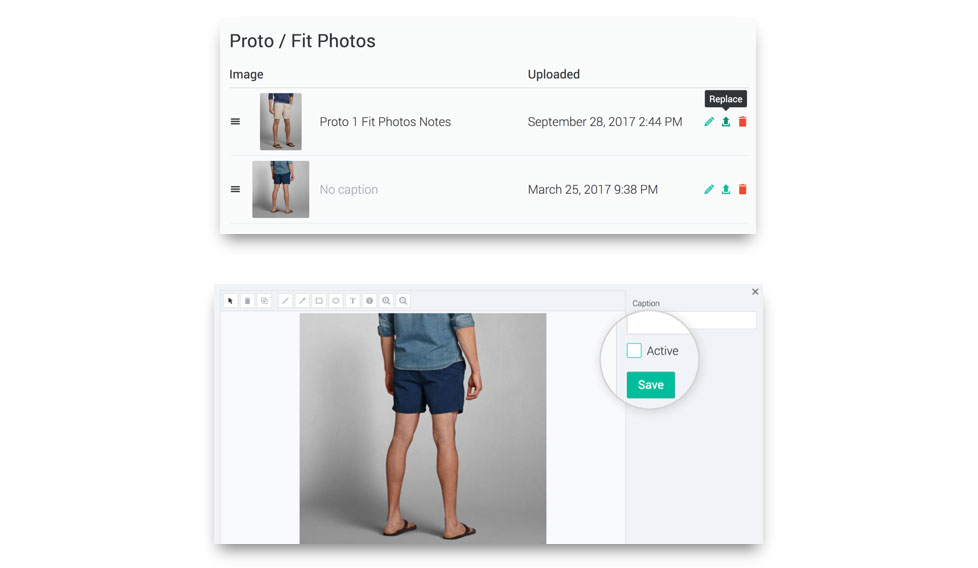978x568 pixels.
Task: Click the Caption input field
Action: [x=691, y=320]
